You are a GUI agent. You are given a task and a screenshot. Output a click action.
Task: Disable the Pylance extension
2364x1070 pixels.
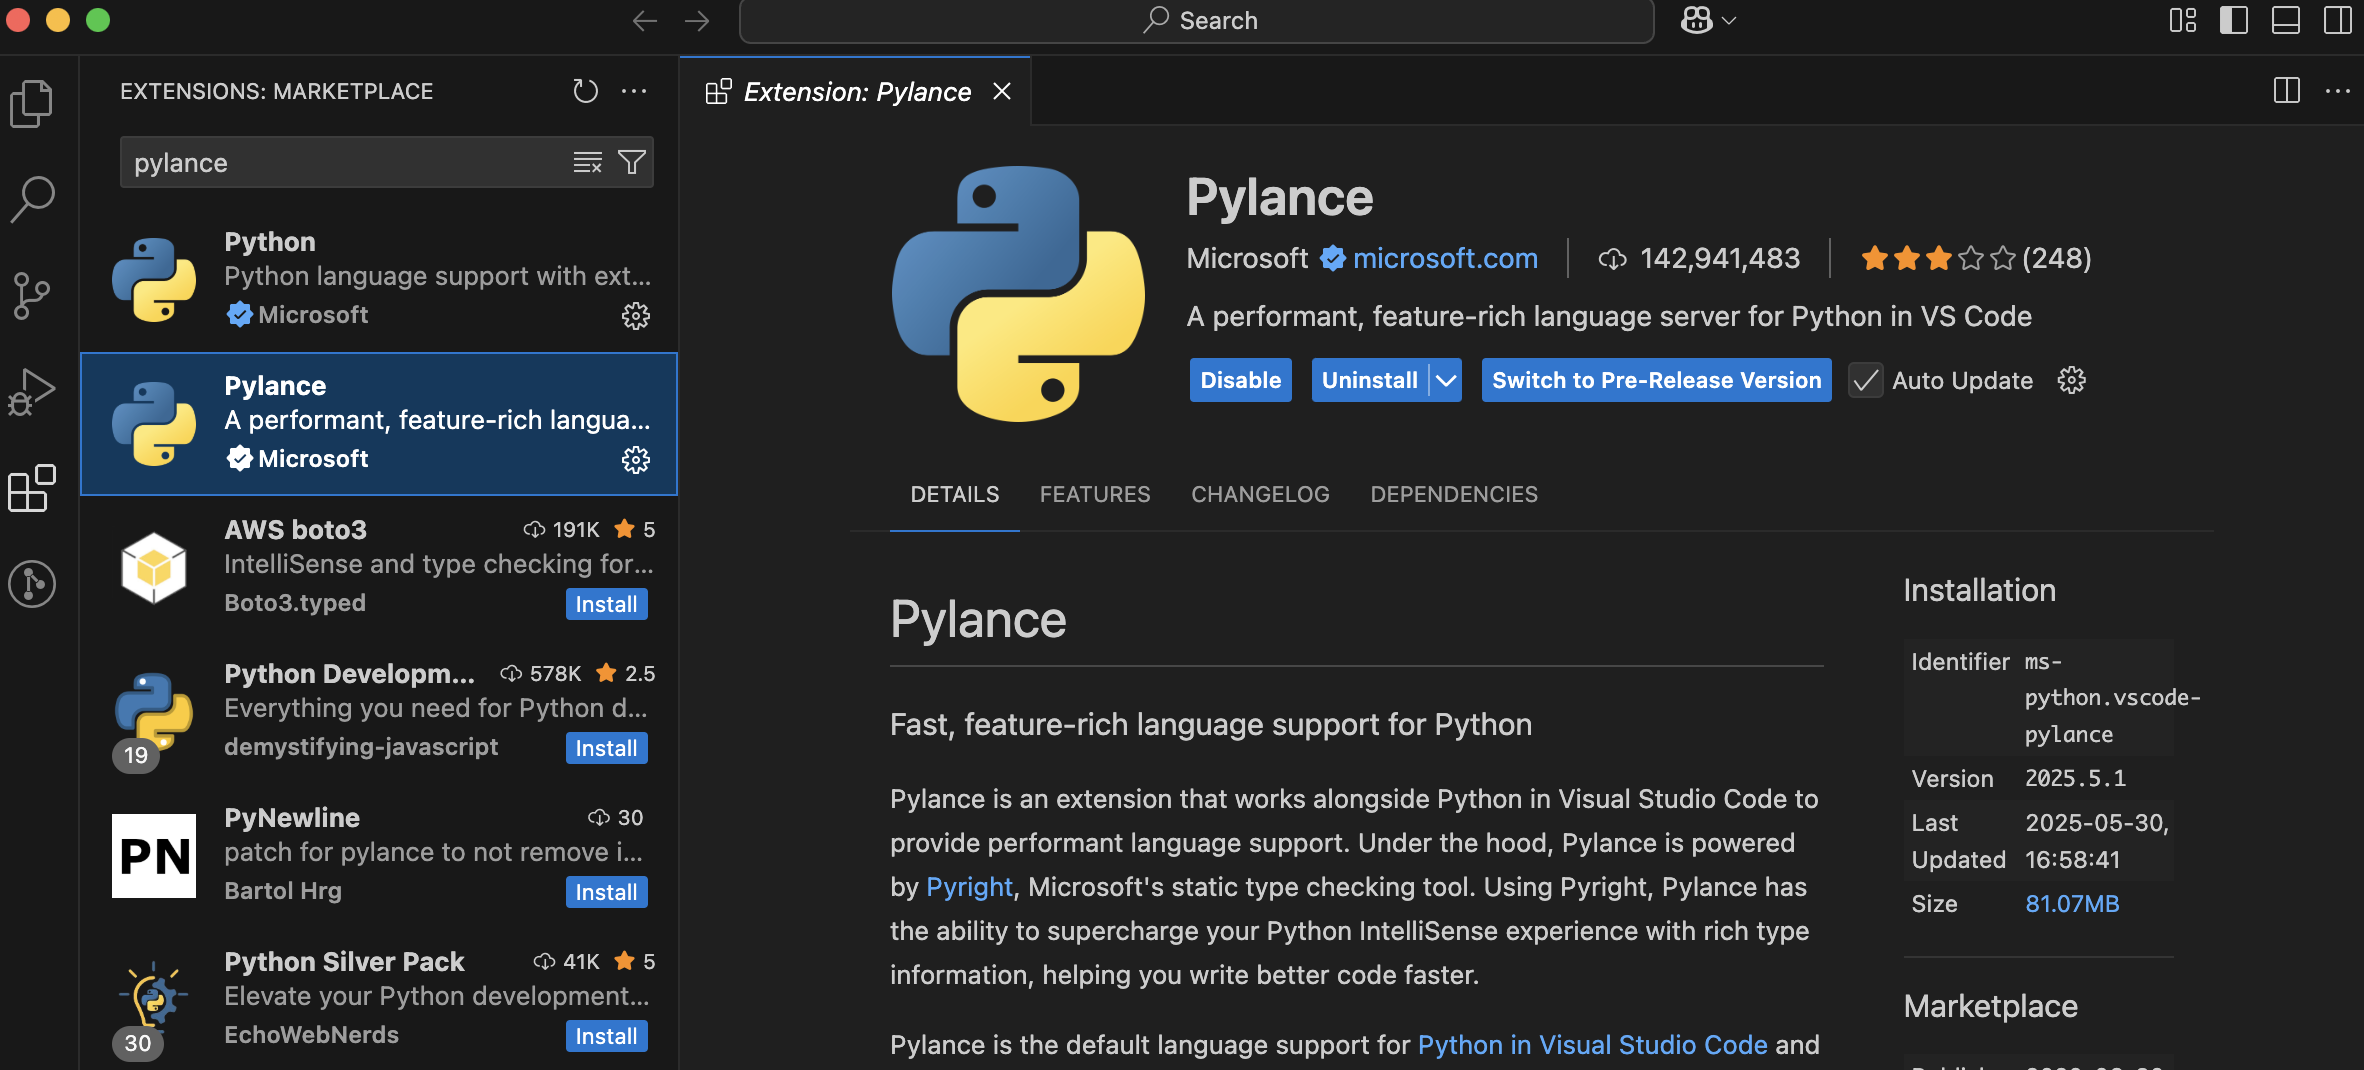tap(1240, 380)
